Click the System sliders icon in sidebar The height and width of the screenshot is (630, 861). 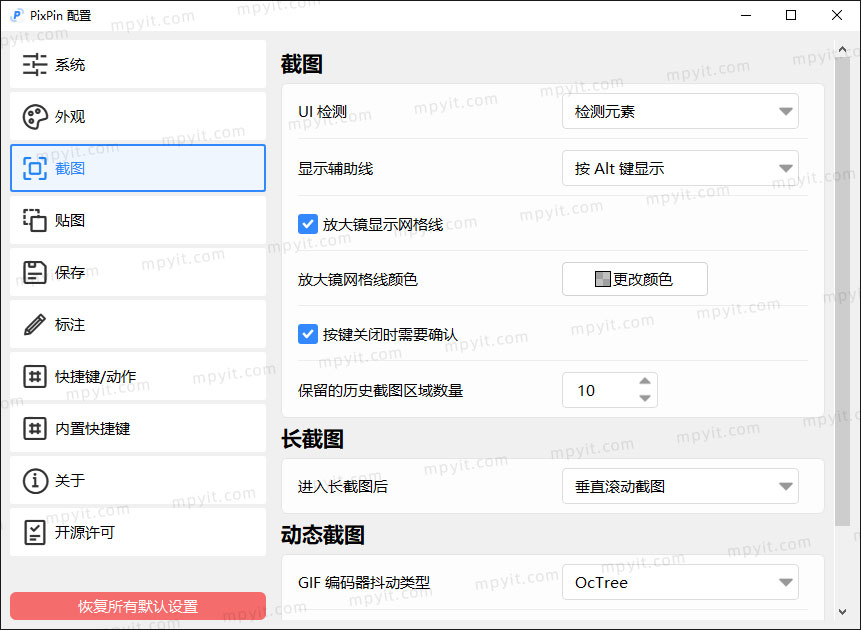[35, 64]
